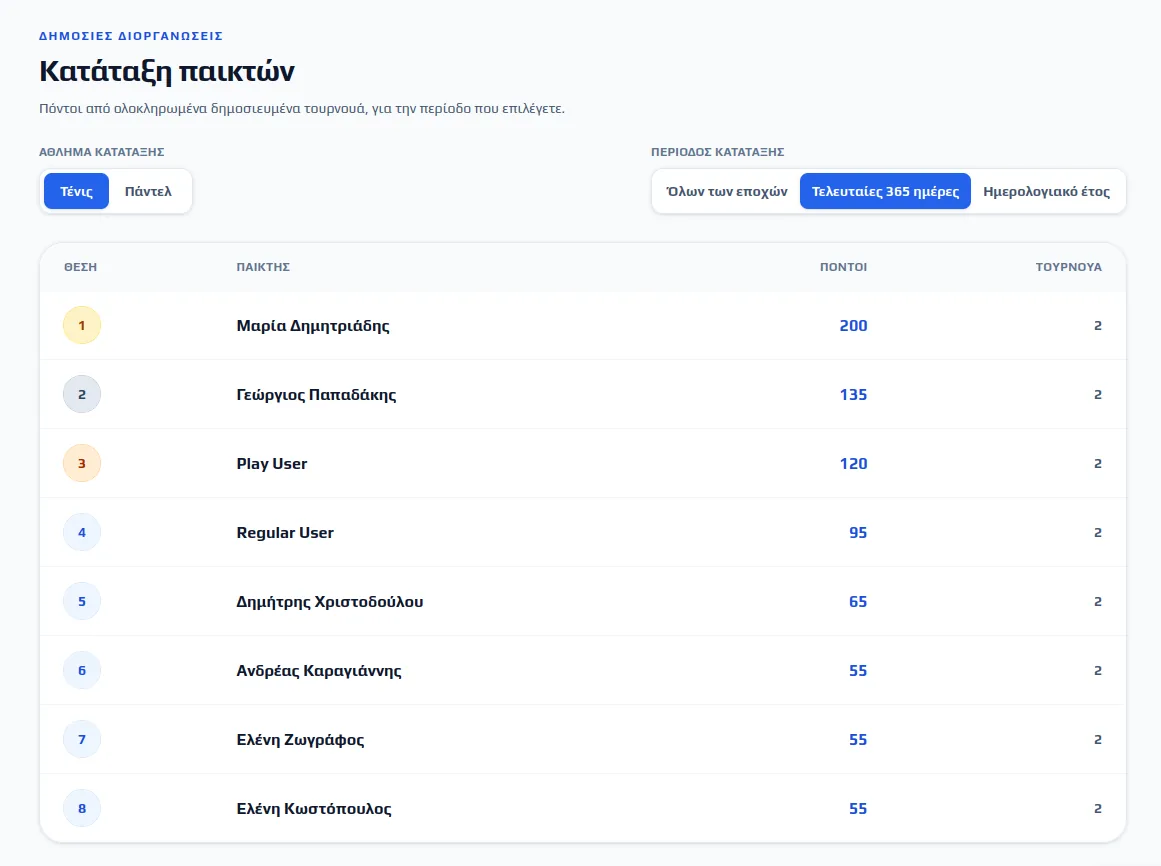
Task: Click the ΠΕΡΙΟΔΟΣ ΚΑΤΑΤΑΞΗΣ label
Action: point(717,152)
